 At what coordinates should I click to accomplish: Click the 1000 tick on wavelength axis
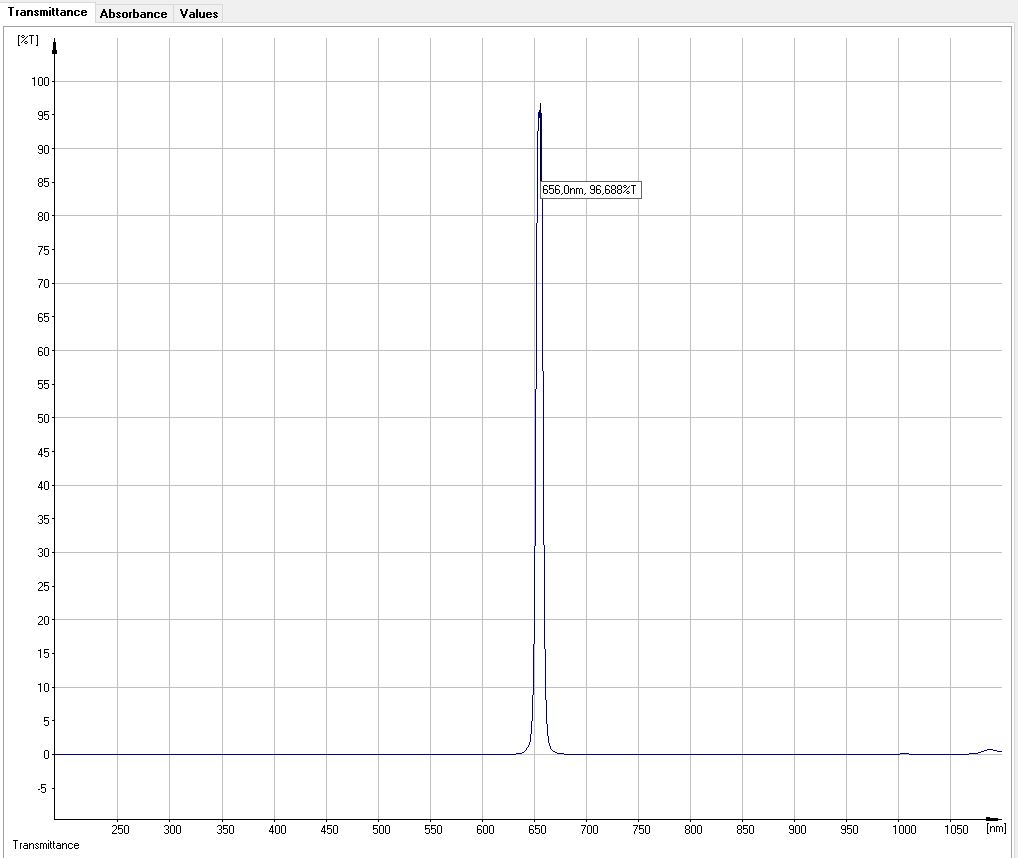[904, 829]
